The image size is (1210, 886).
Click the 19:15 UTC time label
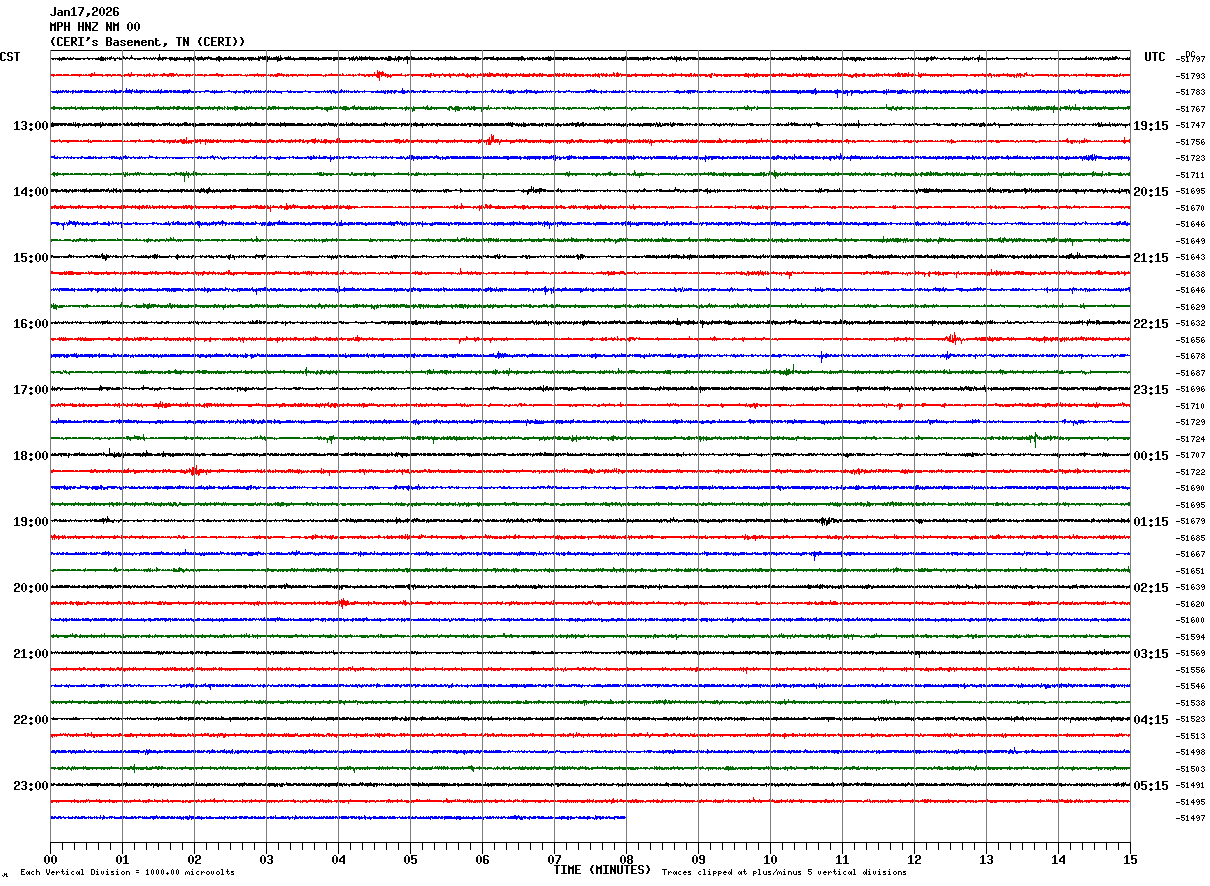coord(1151,126)
